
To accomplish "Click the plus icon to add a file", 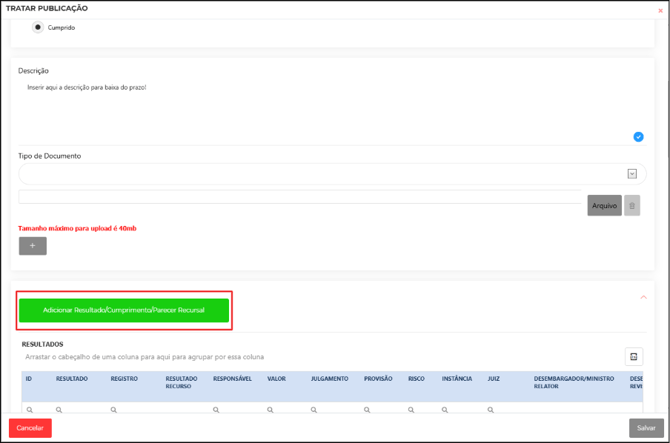I will click(x=32, y=245).
